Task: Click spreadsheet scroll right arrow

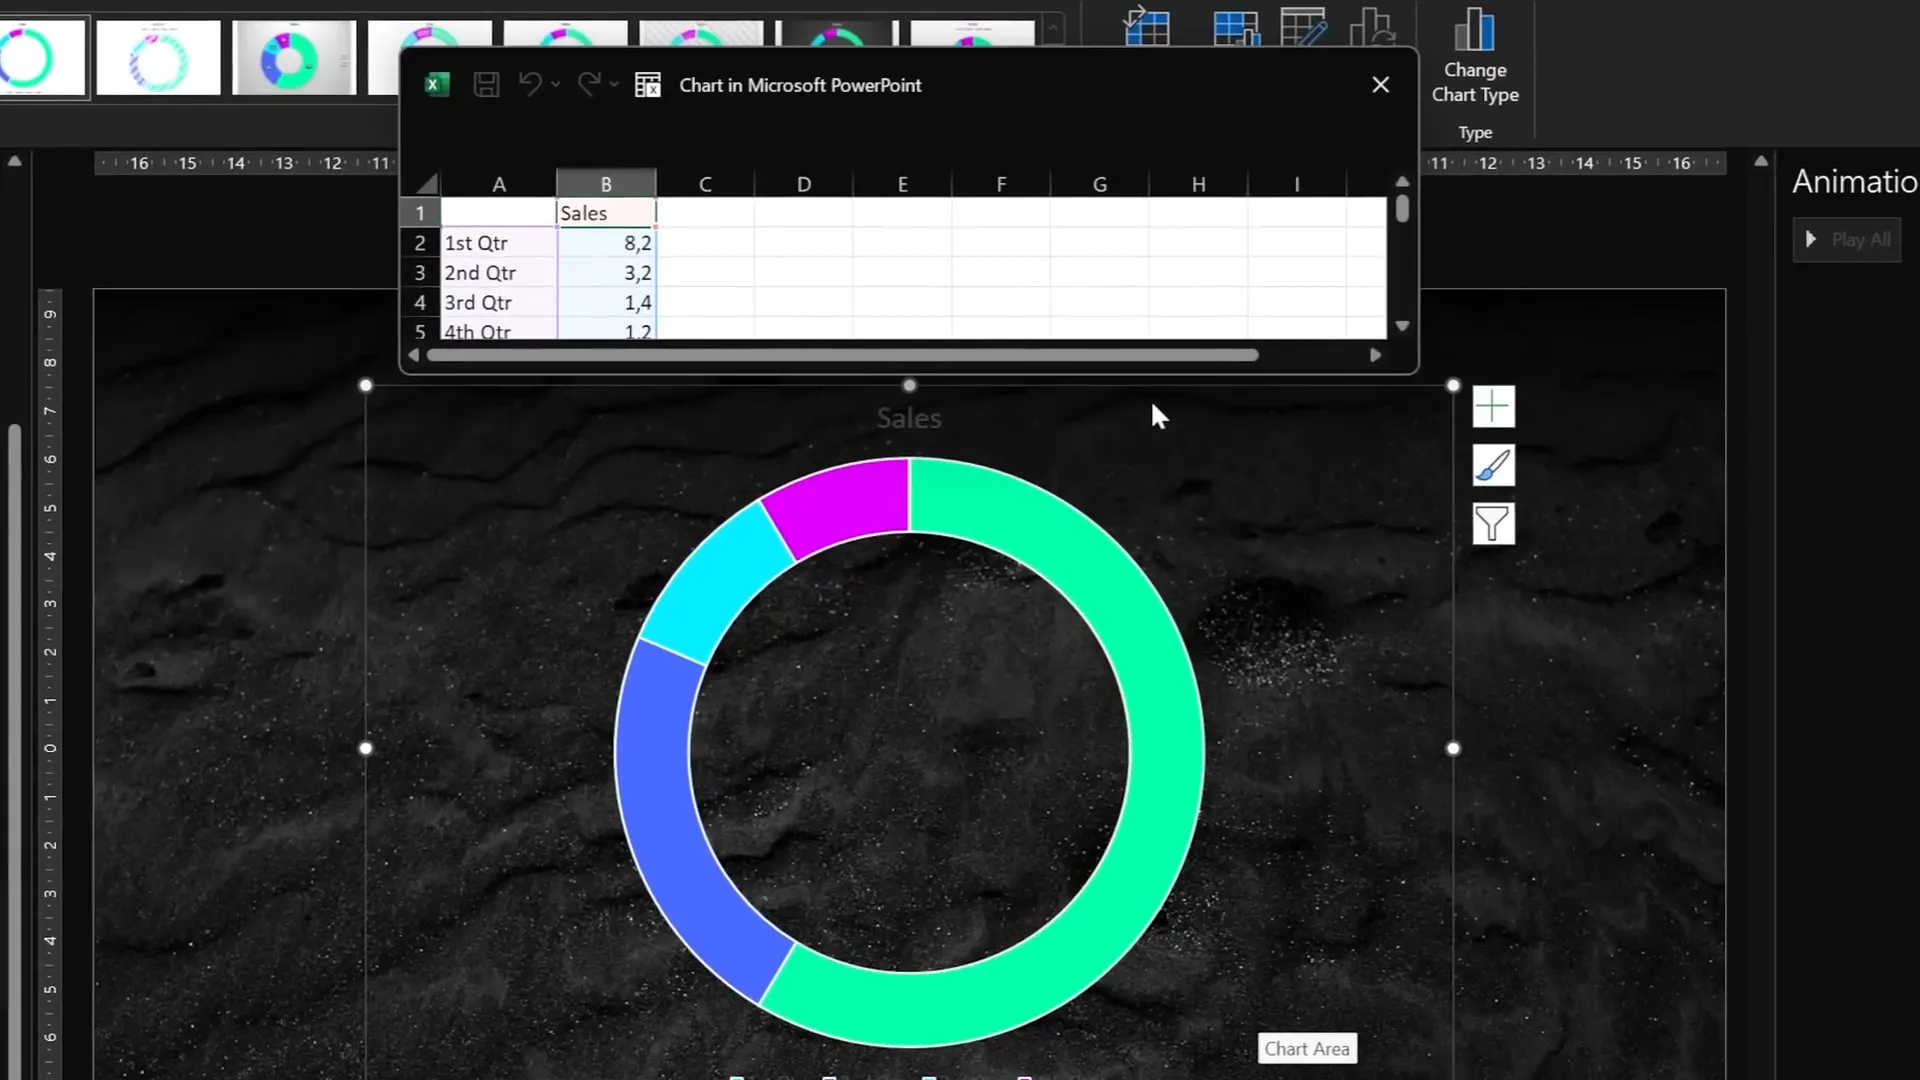Action: click(x=1376, y=355)
